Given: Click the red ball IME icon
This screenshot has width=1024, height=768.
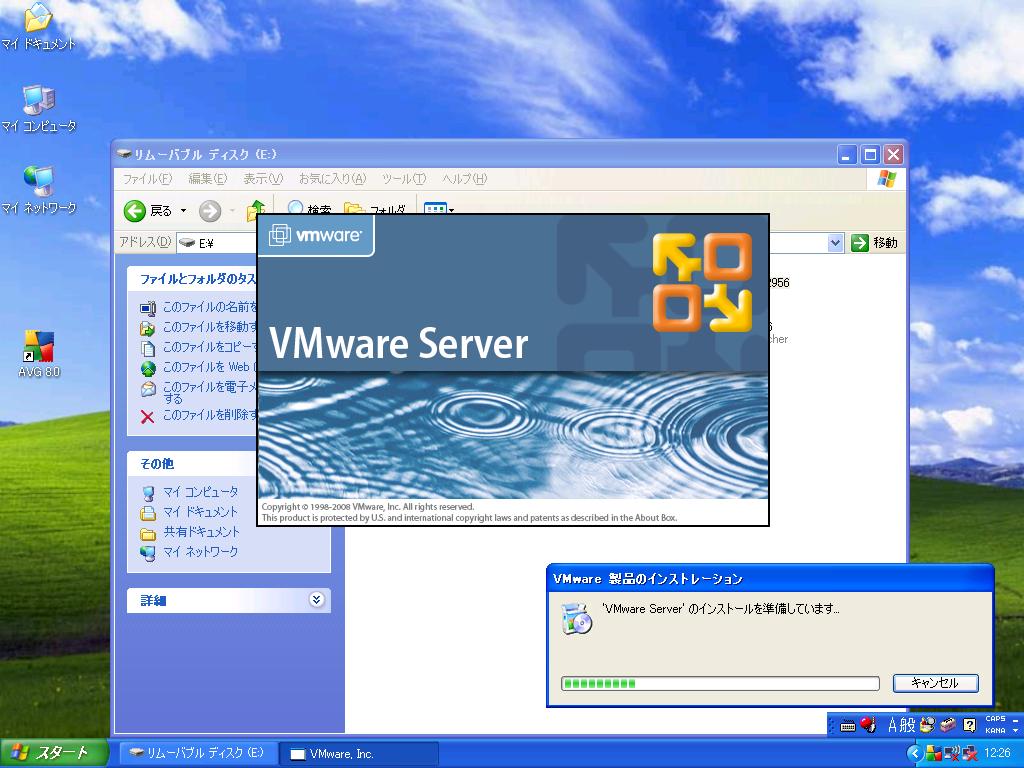Looking at the screenshot, I should 867,724.
